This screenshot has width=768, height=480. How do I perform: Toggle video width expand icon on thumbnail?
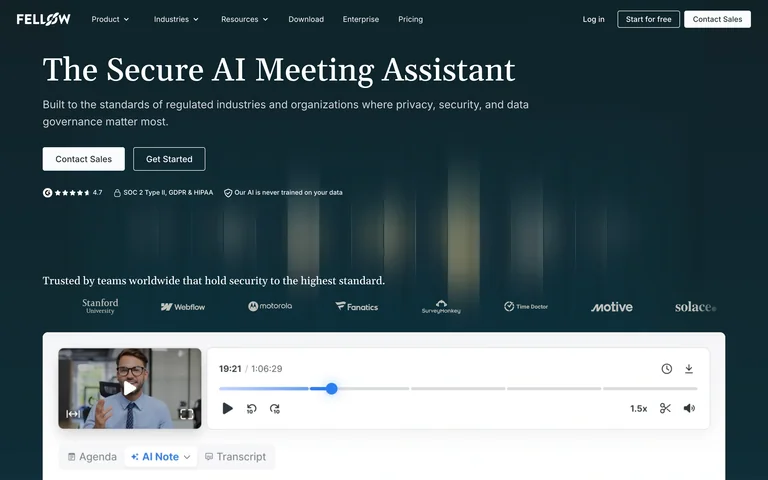[73, 414]
